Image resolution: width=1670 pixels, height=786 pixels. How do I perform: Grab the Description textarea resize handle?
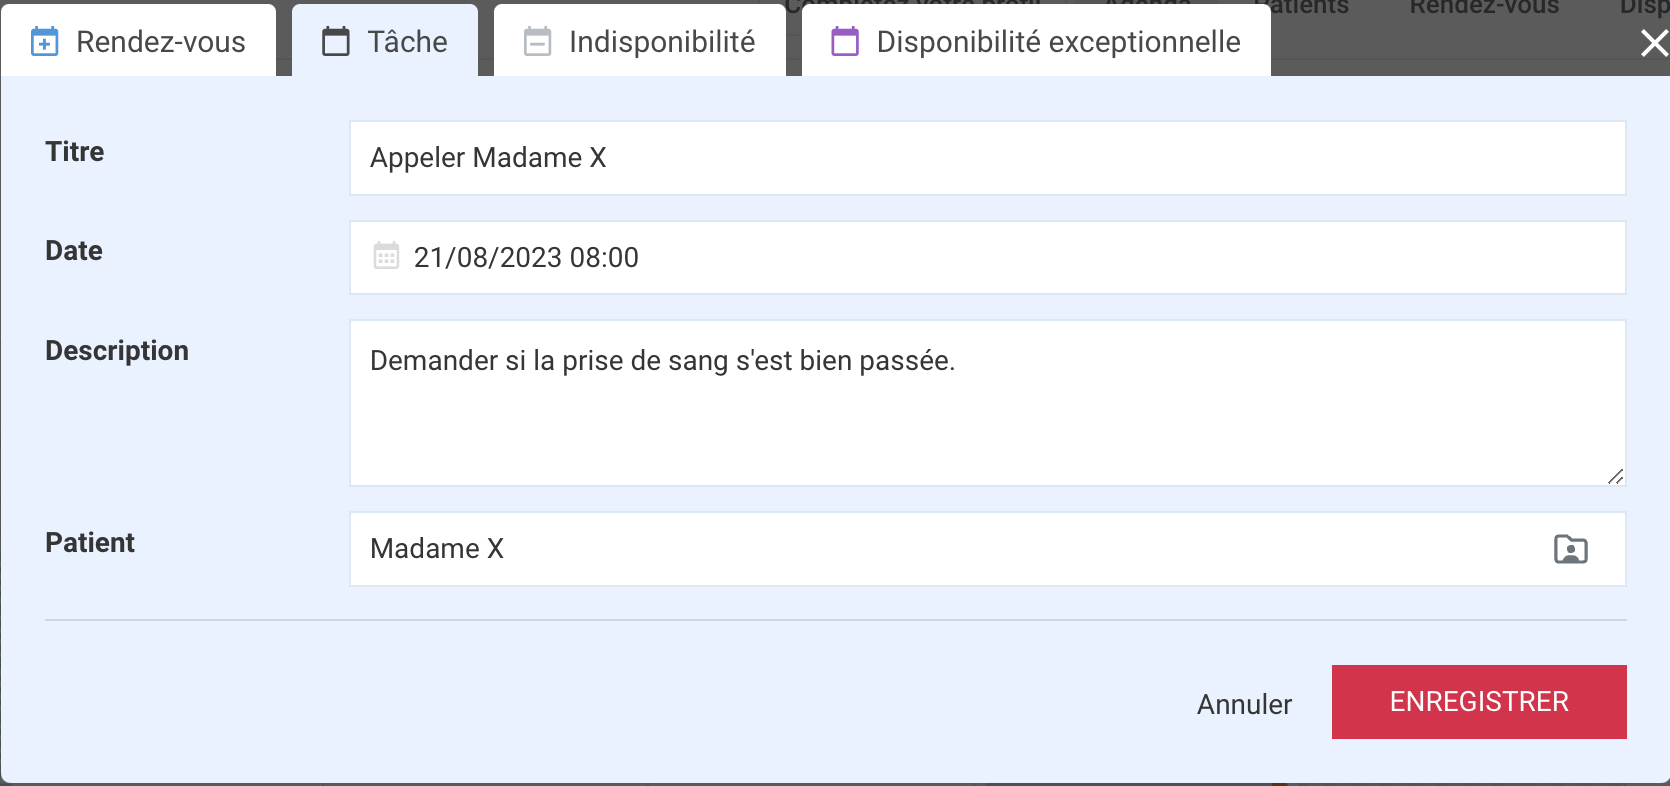[1615, 476]
